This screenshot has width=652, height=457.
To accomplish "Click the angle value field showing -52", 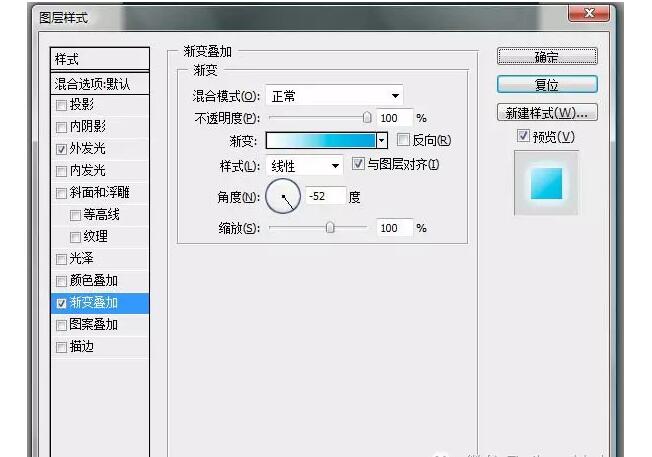I will click(326, 196).
